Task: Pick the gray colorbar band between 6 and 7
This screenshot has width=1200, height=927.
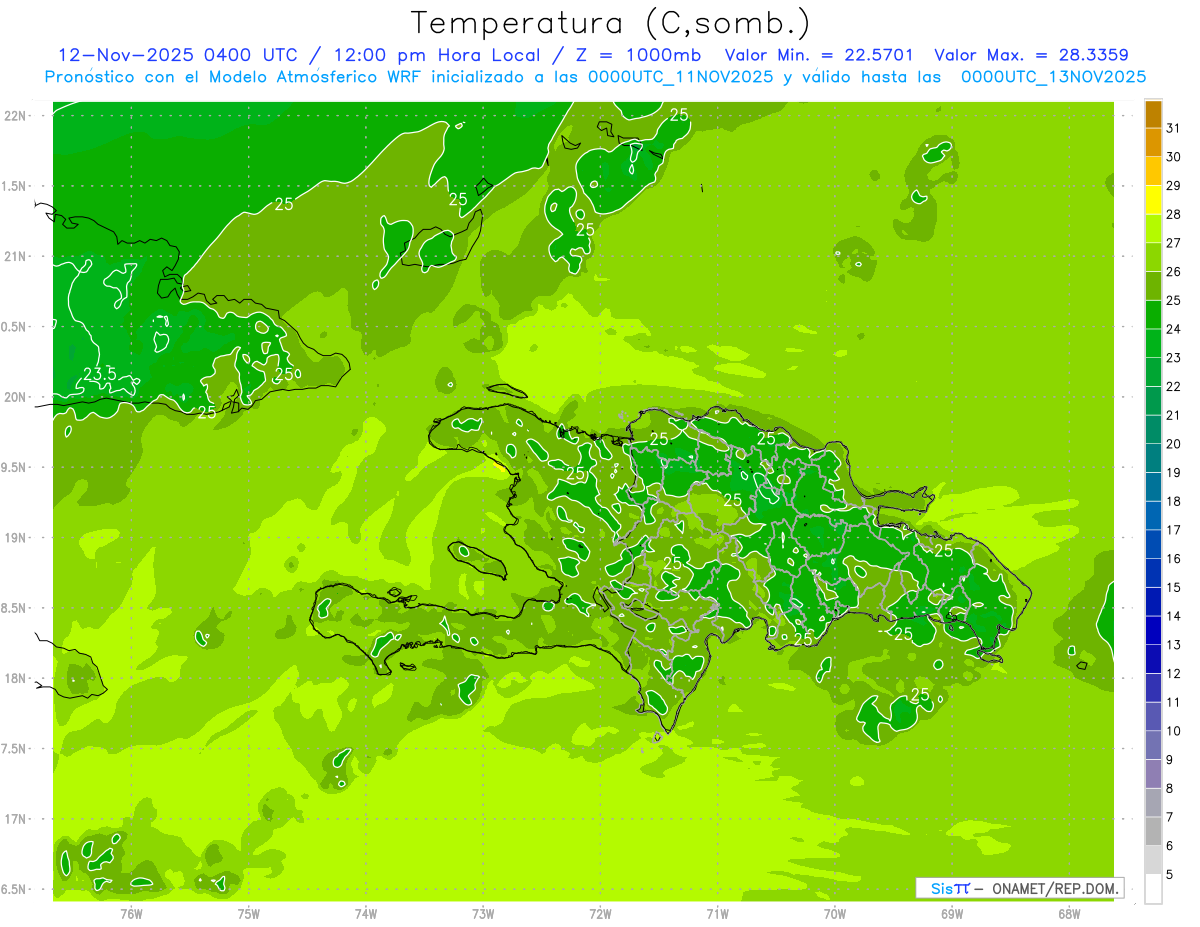Action: click(x=1153, y=832)
